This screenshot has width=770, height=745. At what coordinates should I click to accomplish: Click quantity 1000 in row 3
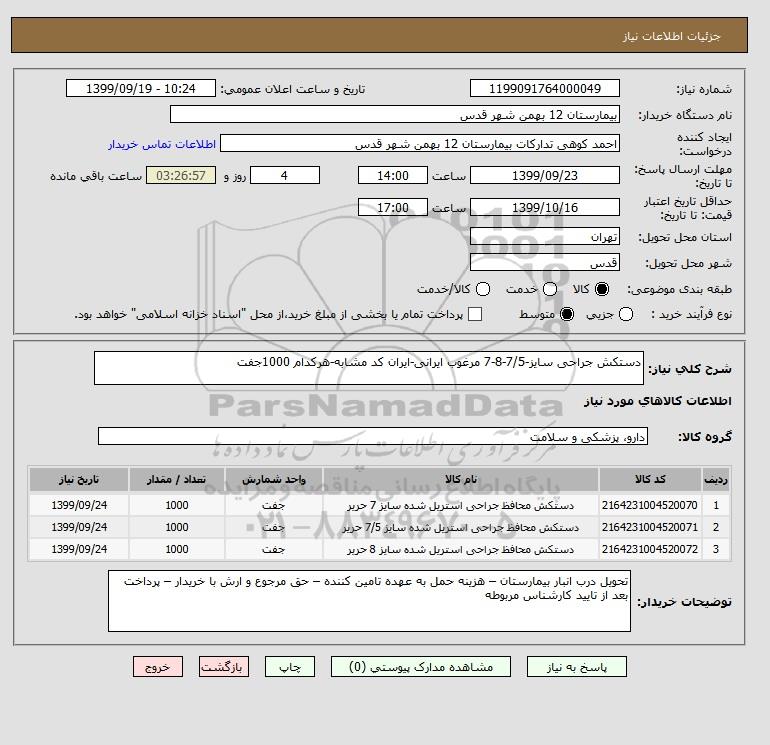pyautogui.click(x=177, y=549)
